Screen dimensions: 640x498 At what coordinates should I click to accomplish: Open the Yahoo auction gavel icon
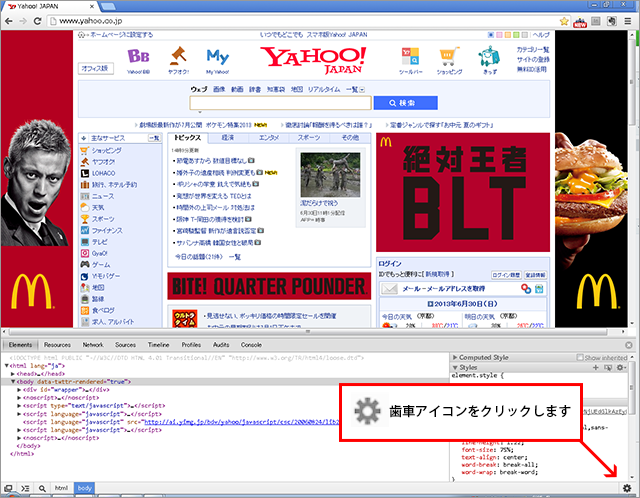pyautogui.click(x=178, y=56)
